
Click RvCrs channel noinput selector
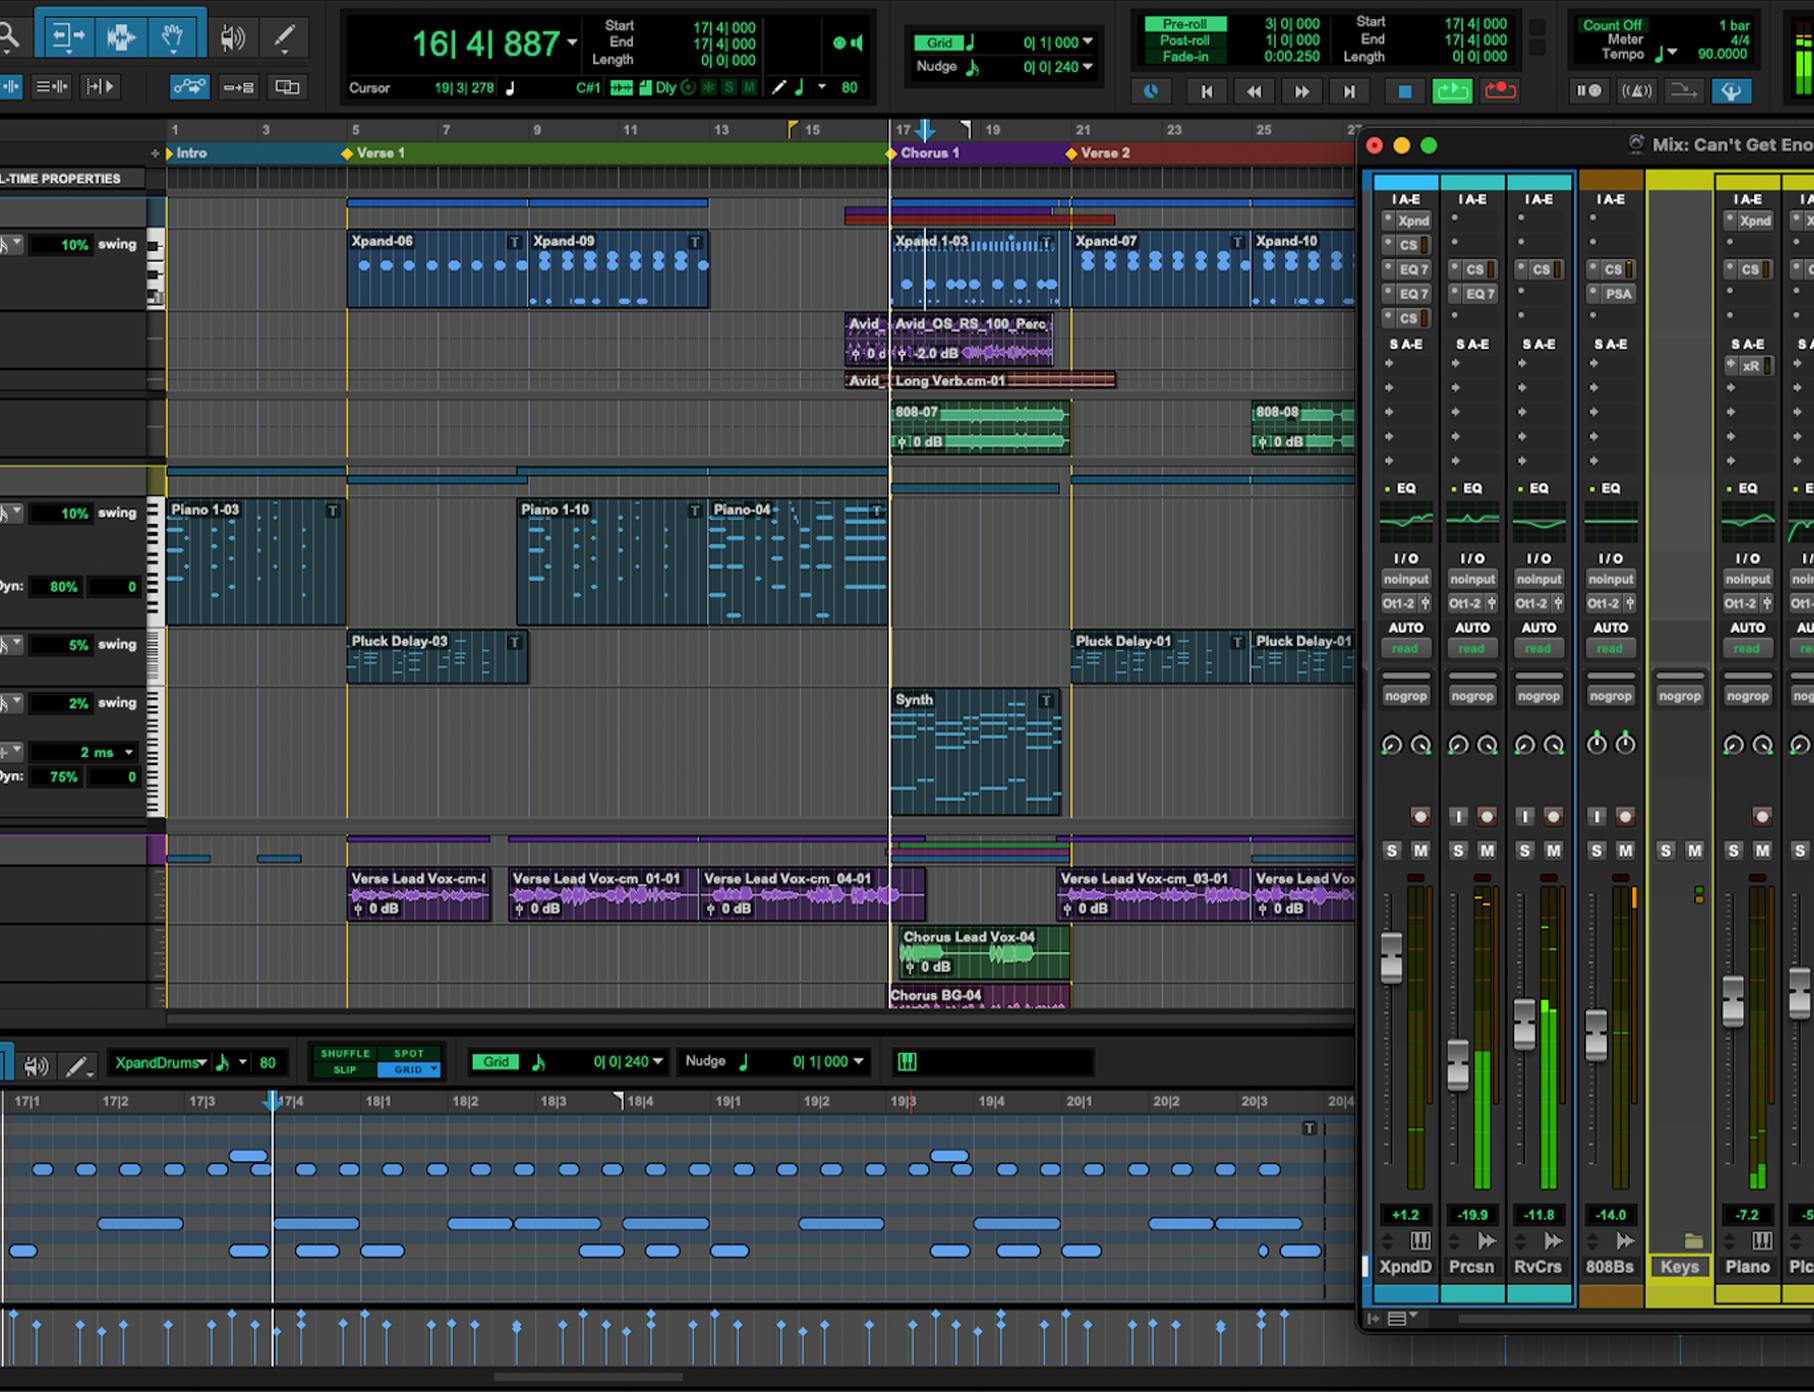click(1538, 580)
